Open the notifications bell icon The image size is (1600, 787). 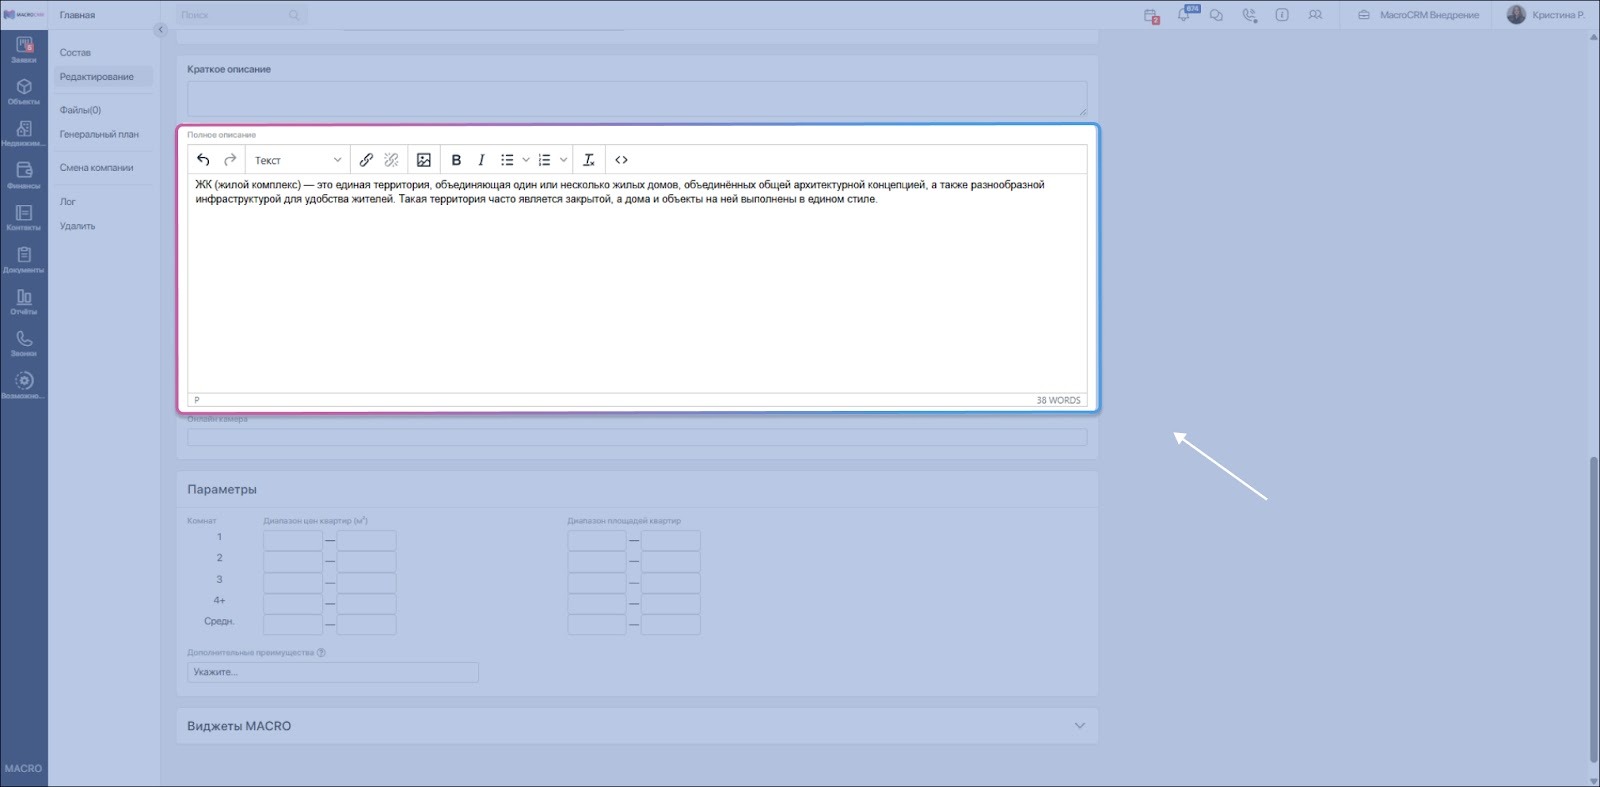click(1184, 15)
